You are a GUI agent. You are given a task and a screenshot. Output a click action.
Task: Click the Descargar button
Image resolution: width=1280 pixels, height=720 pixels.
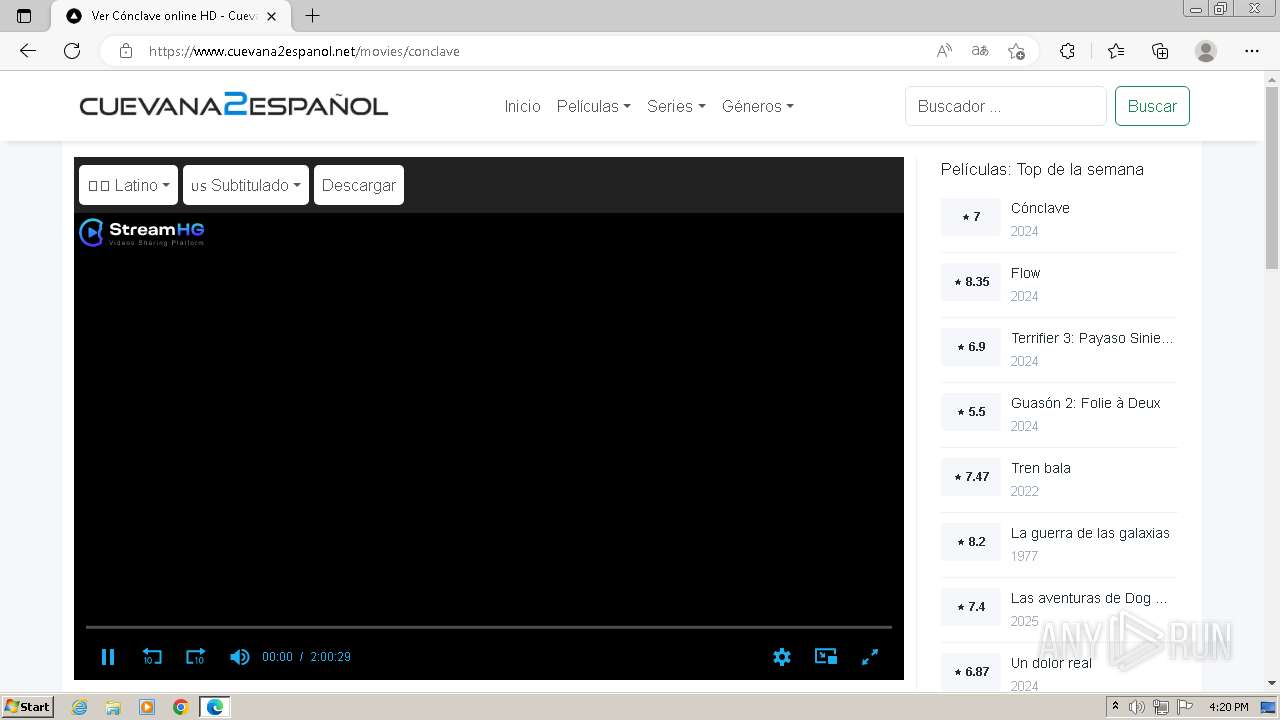click(359, 185)
